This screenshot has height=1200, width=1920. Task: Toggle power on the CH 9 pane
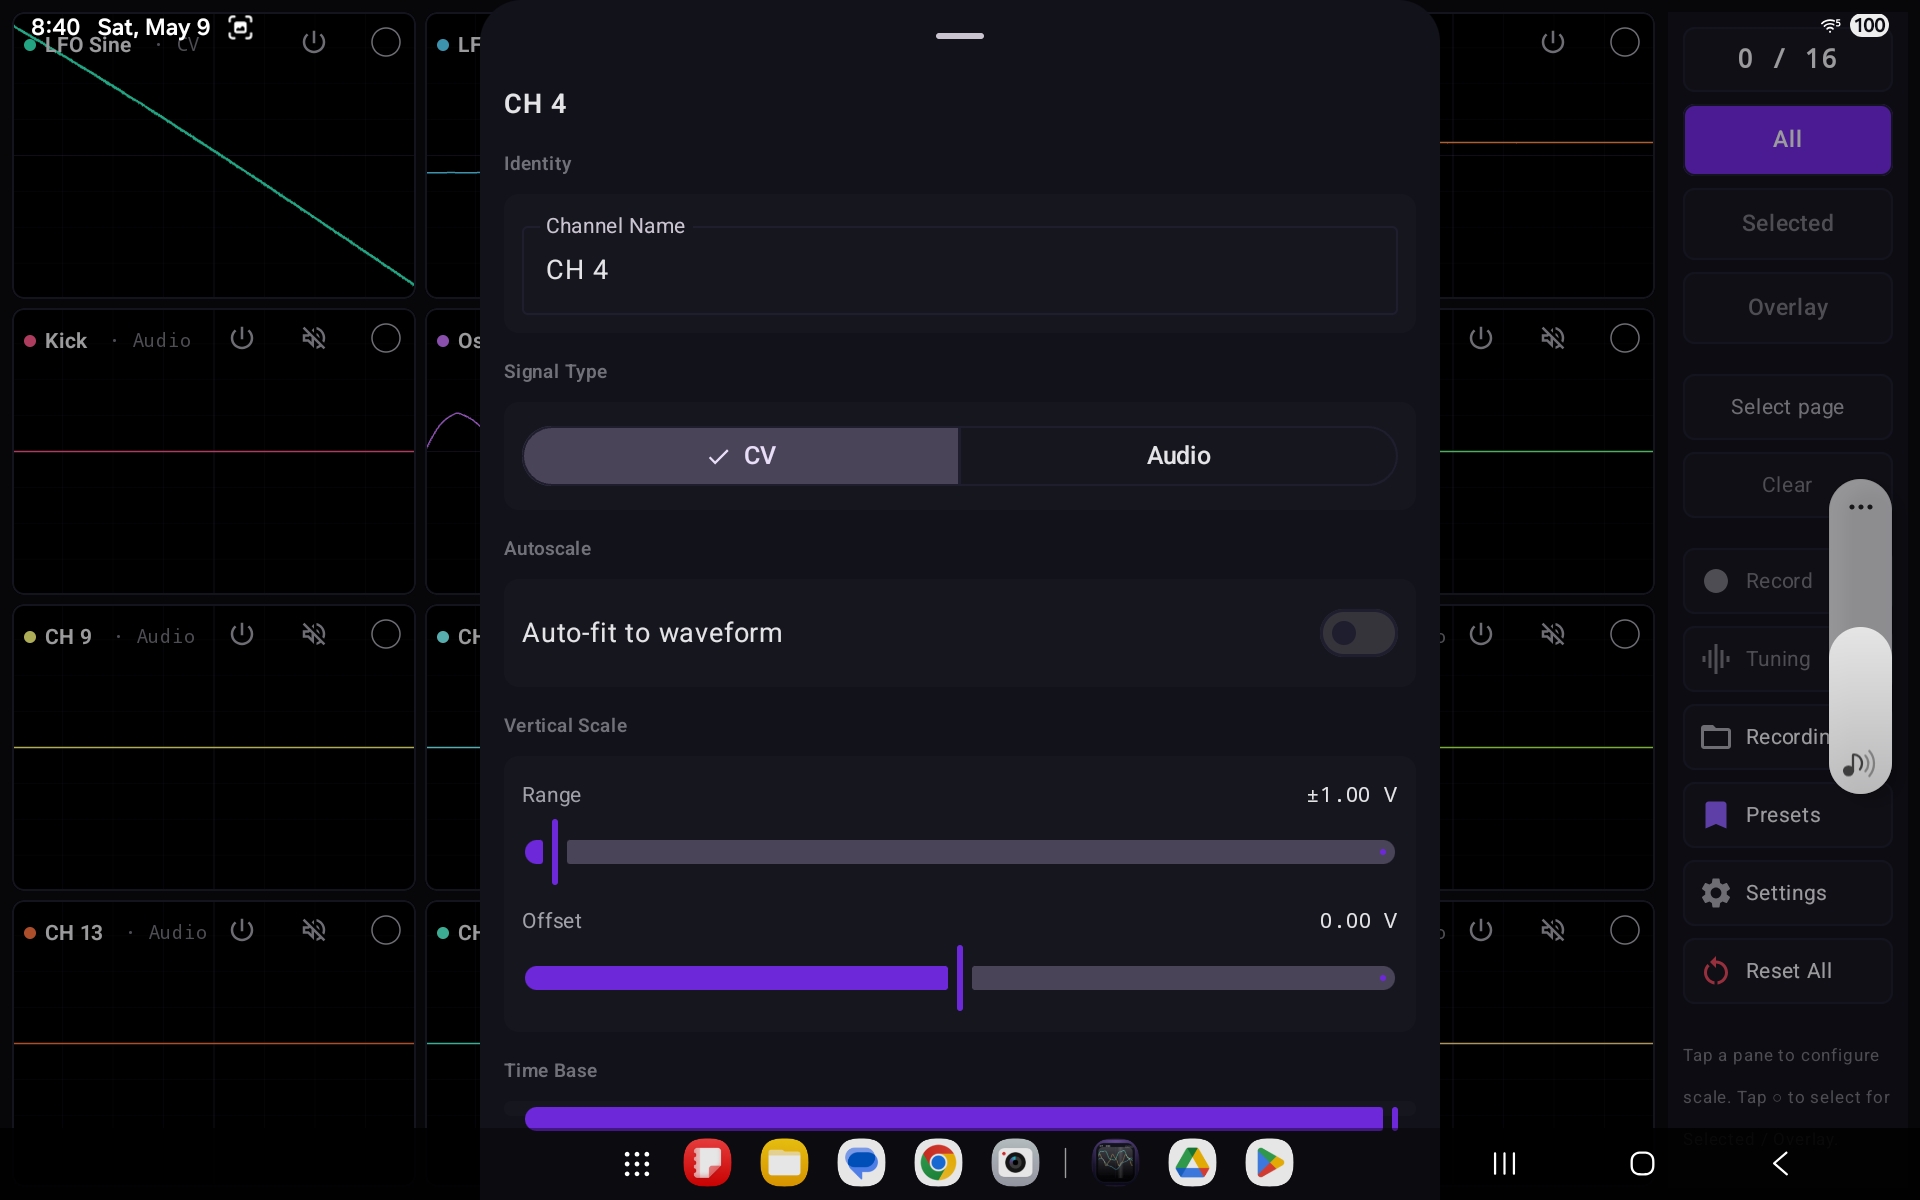coord(242,634)
